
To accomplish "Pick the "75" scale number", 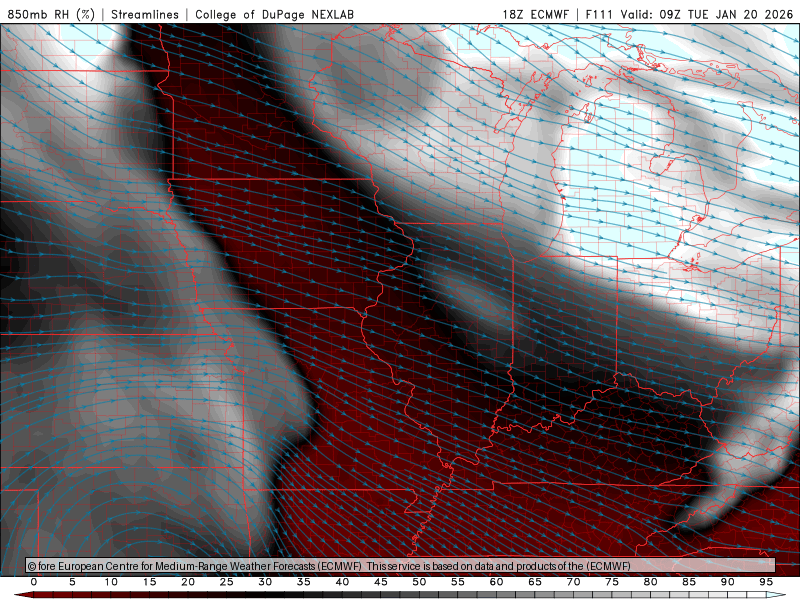I will [x=612, y=582].
